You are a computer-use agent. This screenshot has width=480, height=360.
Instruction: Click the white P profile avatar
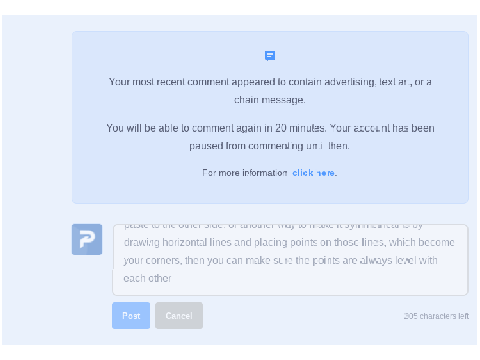[x=87, y=239]
